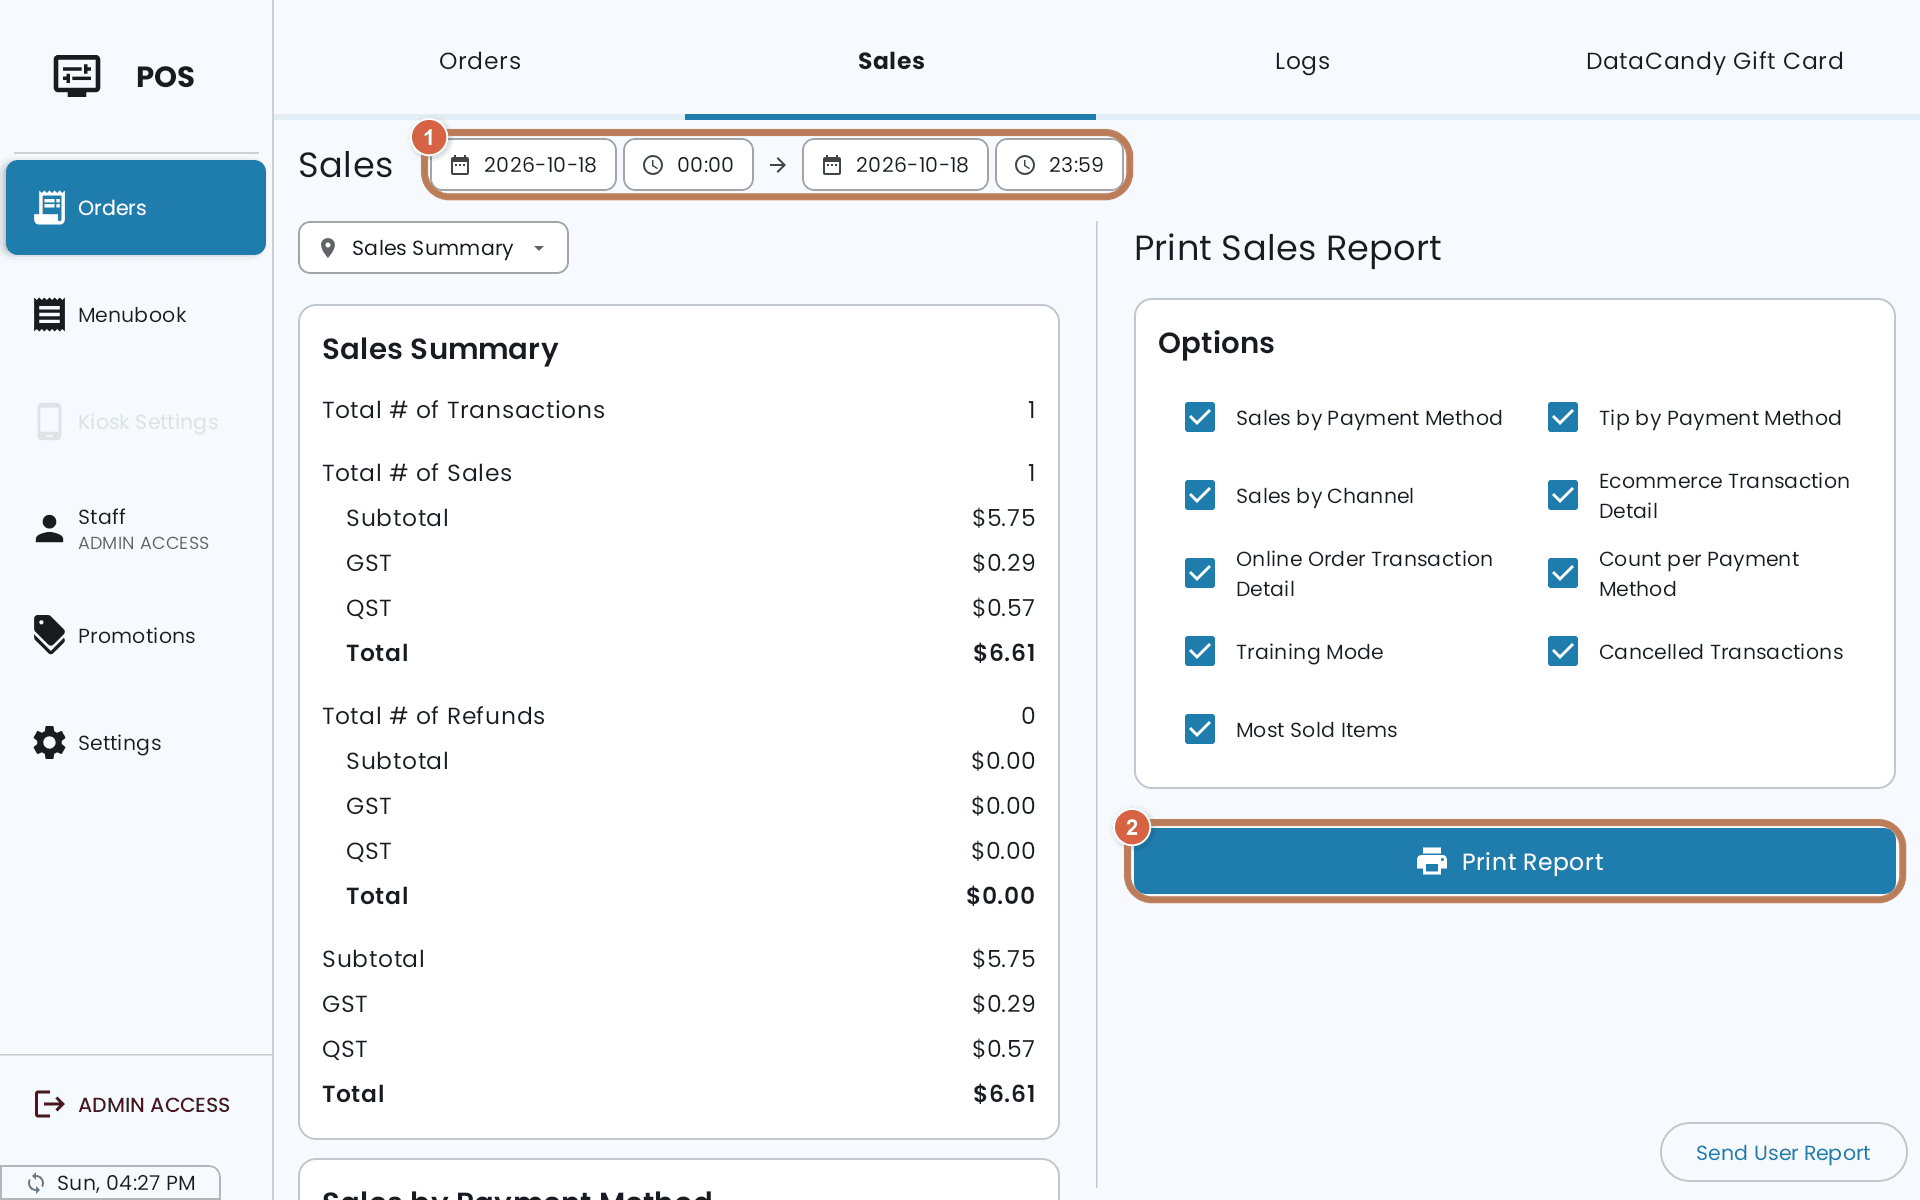
Task: Click the printer icon on Print Report
Action: [1432, 861]
